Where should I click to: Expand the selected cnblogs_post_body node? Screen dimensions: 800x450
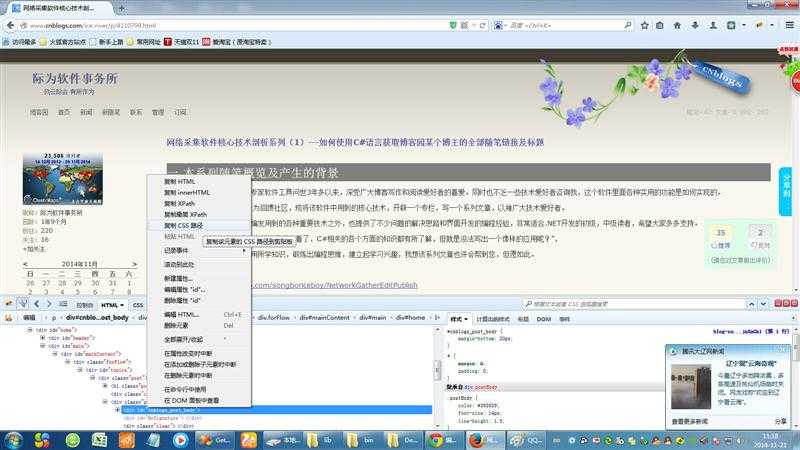coord(117,410)
